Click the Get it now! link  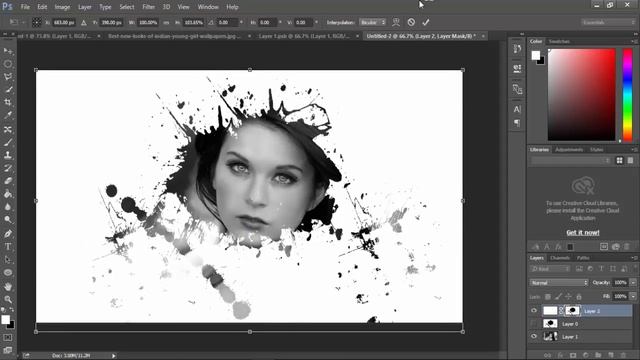(x=583, y=233)
